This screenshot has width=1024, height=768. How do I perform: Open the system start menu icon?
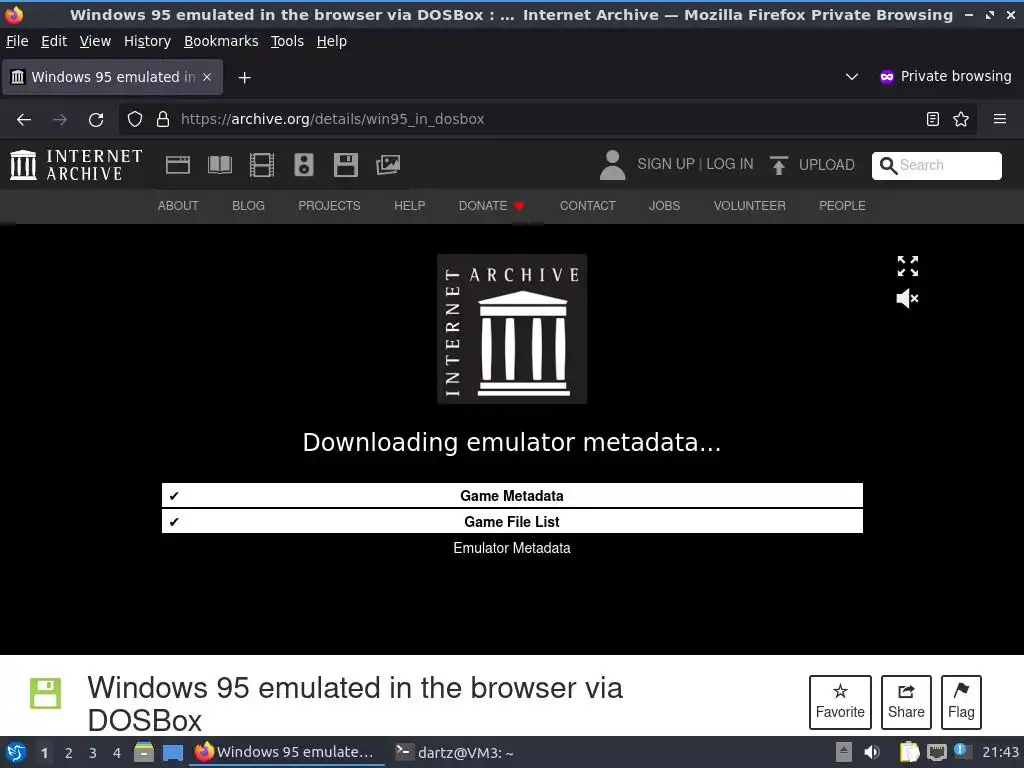(16, 752)
